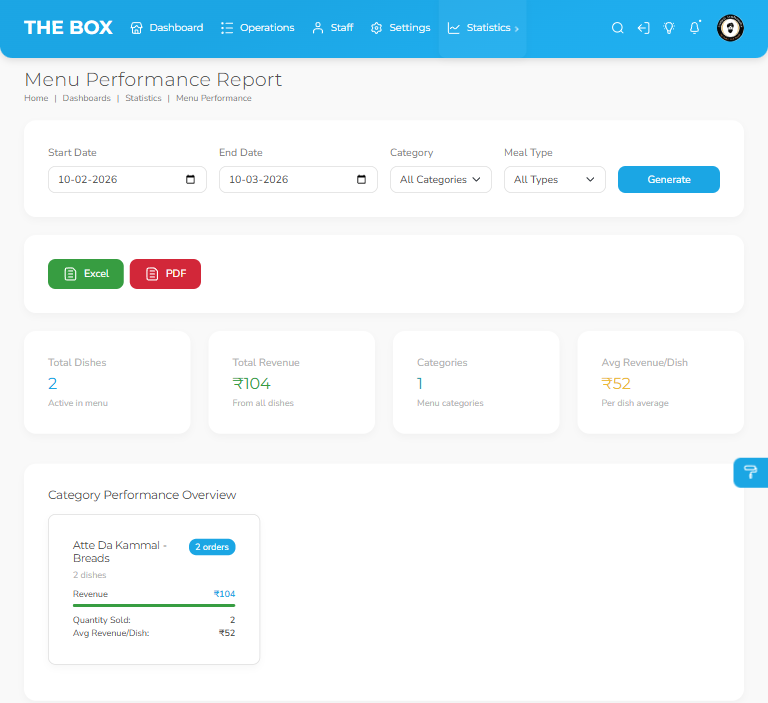Click the Home breadcrumb link
The height and width of the screenshot is (703, 768).
pos(36,98)
